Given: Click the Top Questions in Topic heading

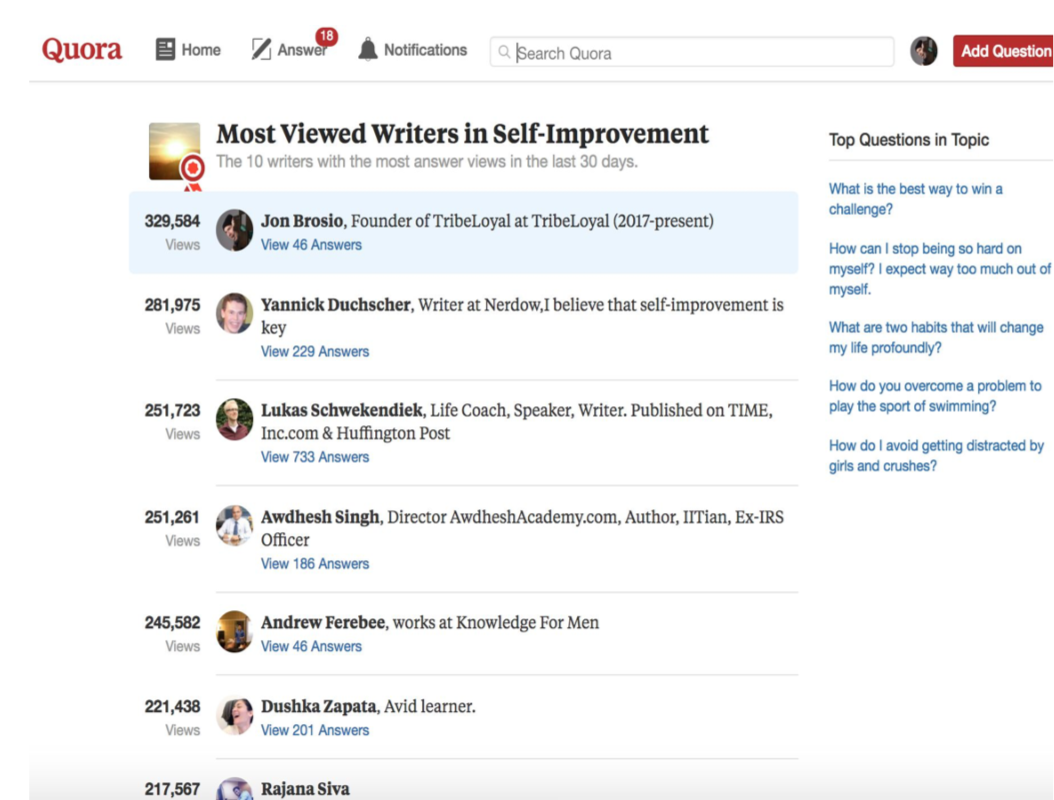Looking at the screenshot, I should point(909,140).
